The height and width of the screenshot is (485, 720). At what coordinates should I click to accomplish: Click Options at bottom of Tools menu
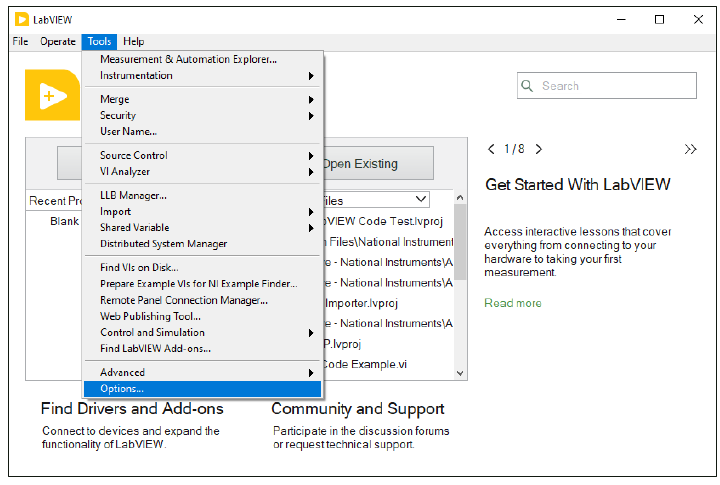point(202,389)
